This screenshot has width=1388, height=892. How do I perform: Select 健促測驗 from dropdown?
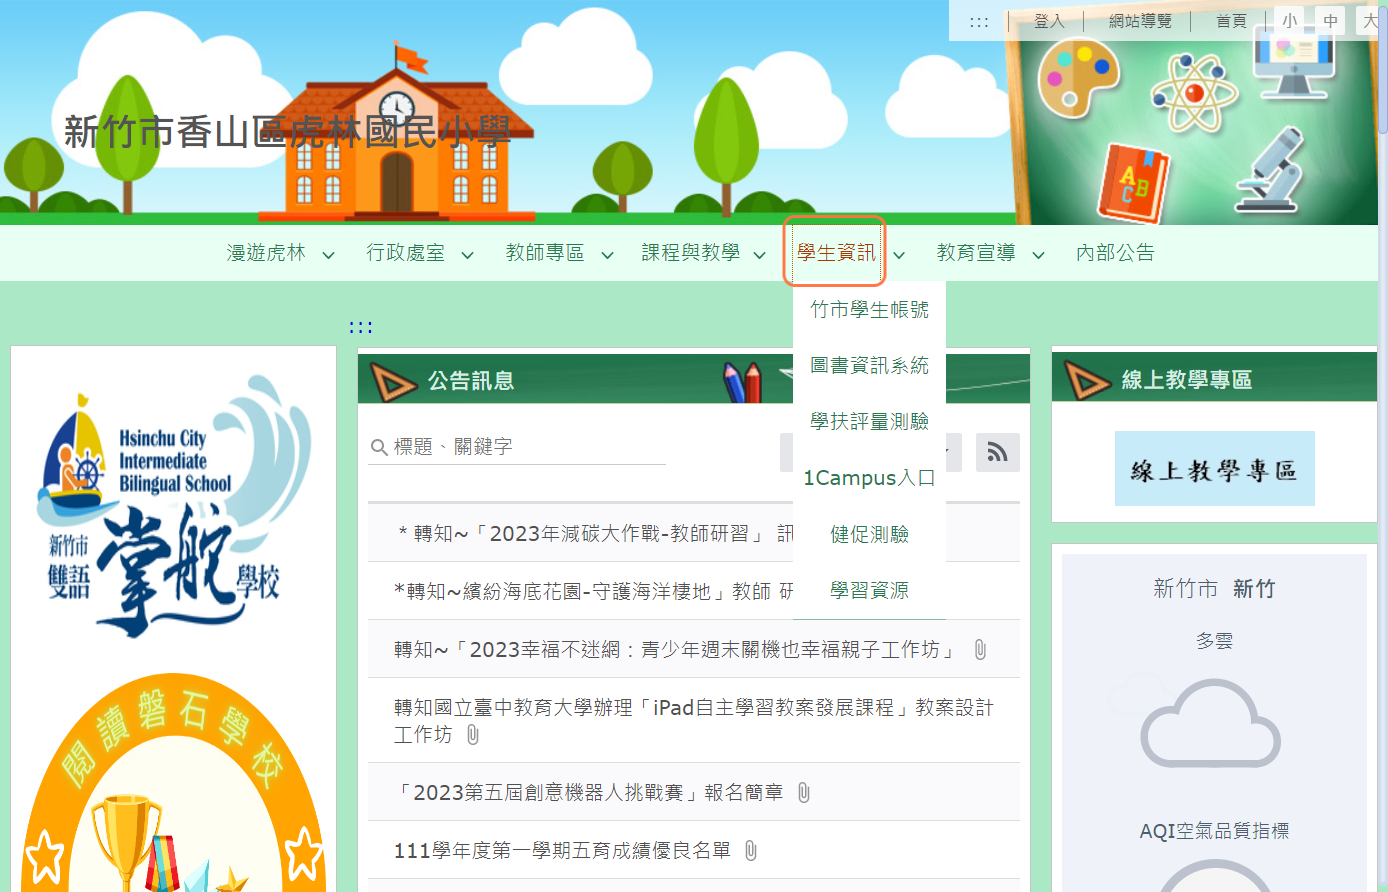869,535
